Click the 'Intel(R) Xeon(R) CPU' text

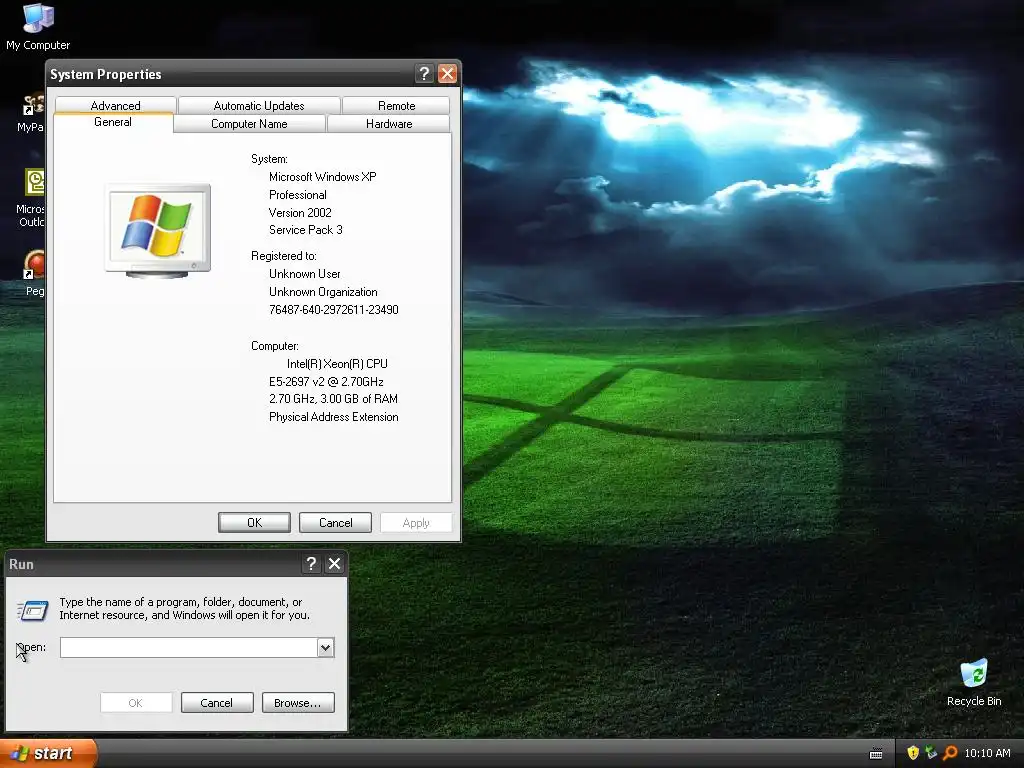337,364
